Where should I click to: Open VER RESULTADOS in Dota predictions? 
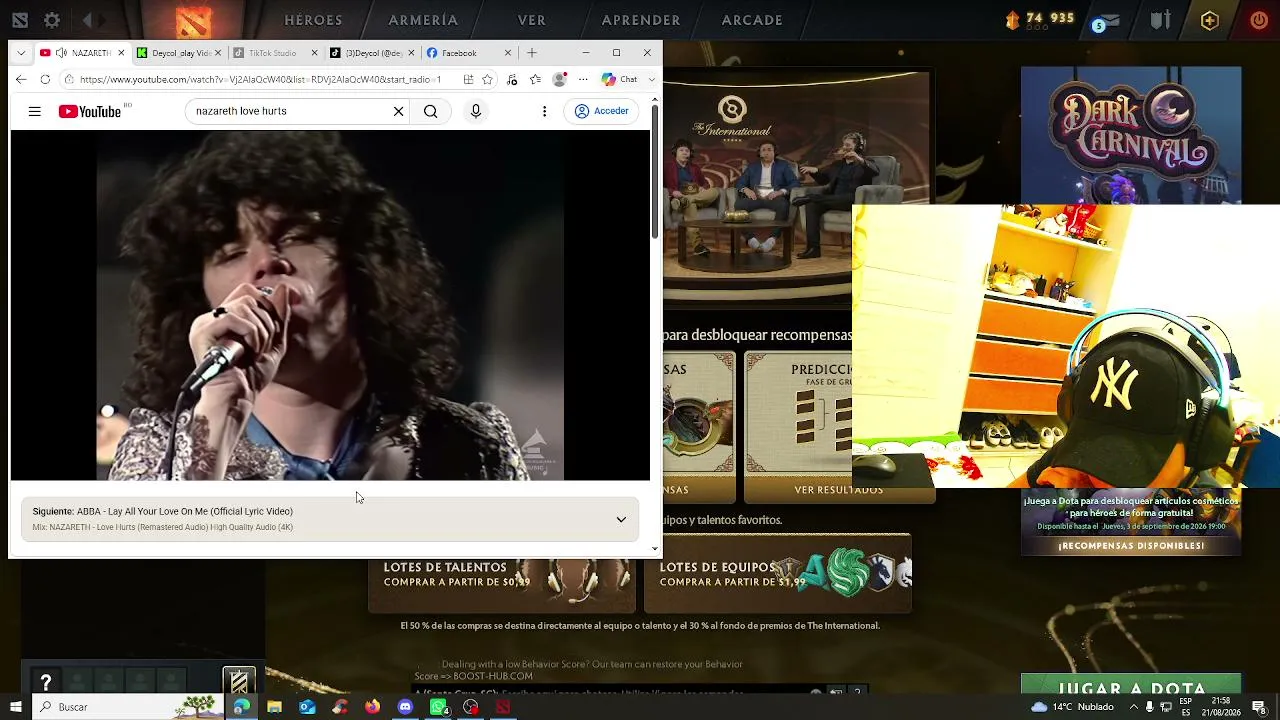pos(838,490)
